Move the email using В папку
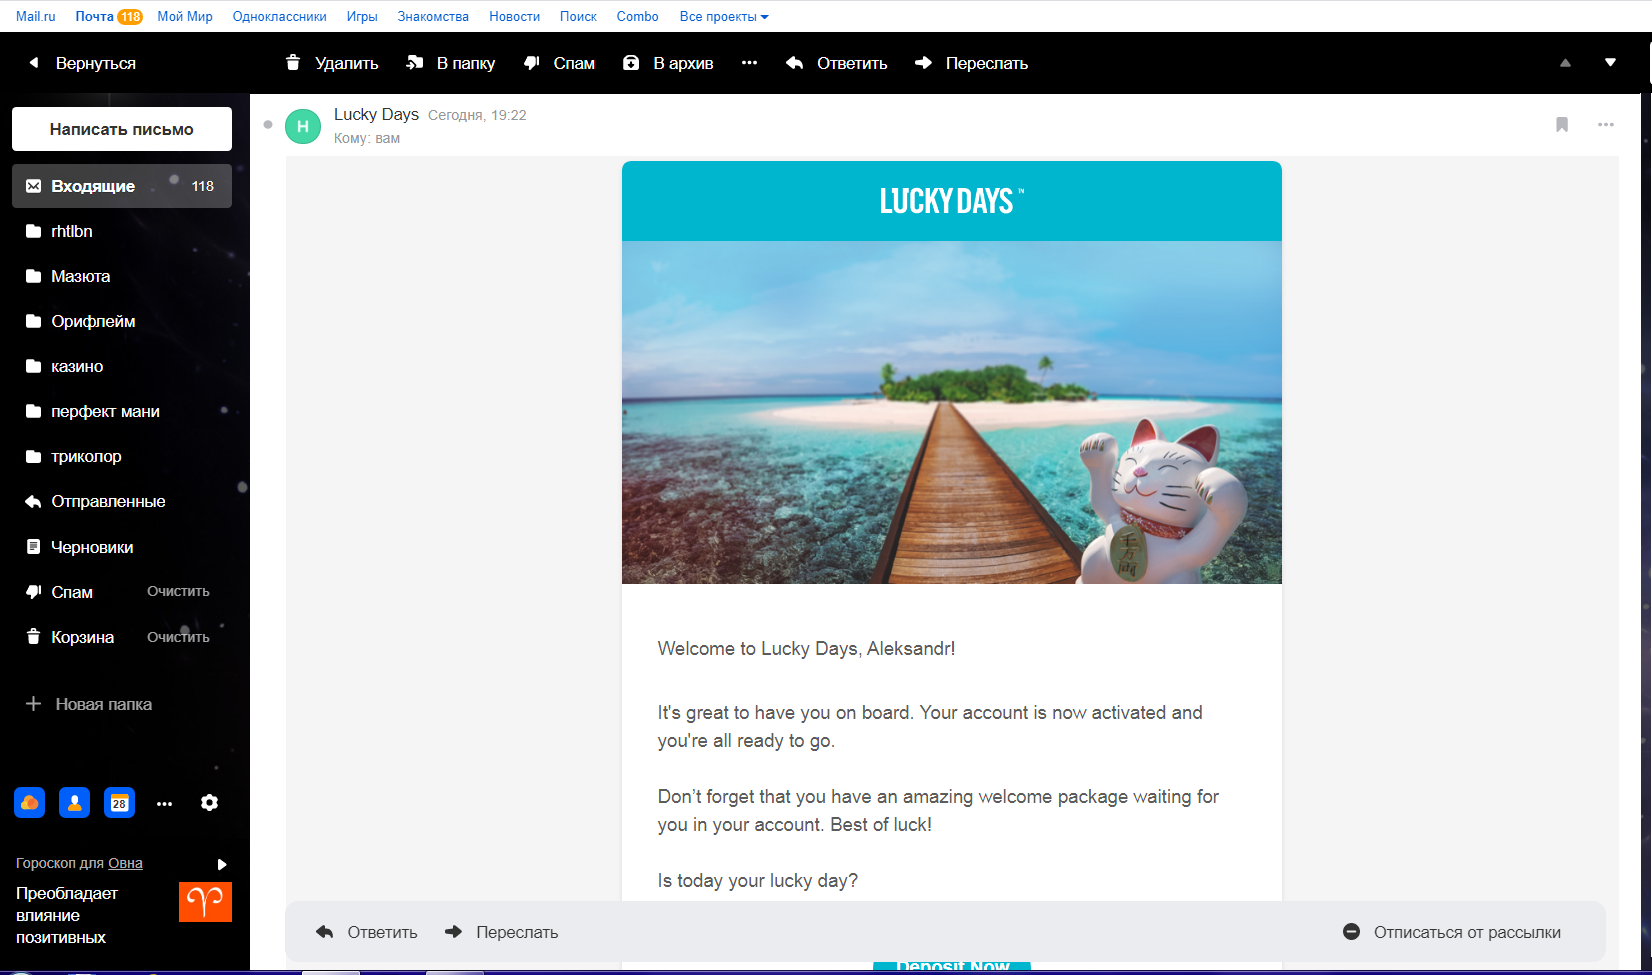The image size is (1652, 975). point(450,63)
